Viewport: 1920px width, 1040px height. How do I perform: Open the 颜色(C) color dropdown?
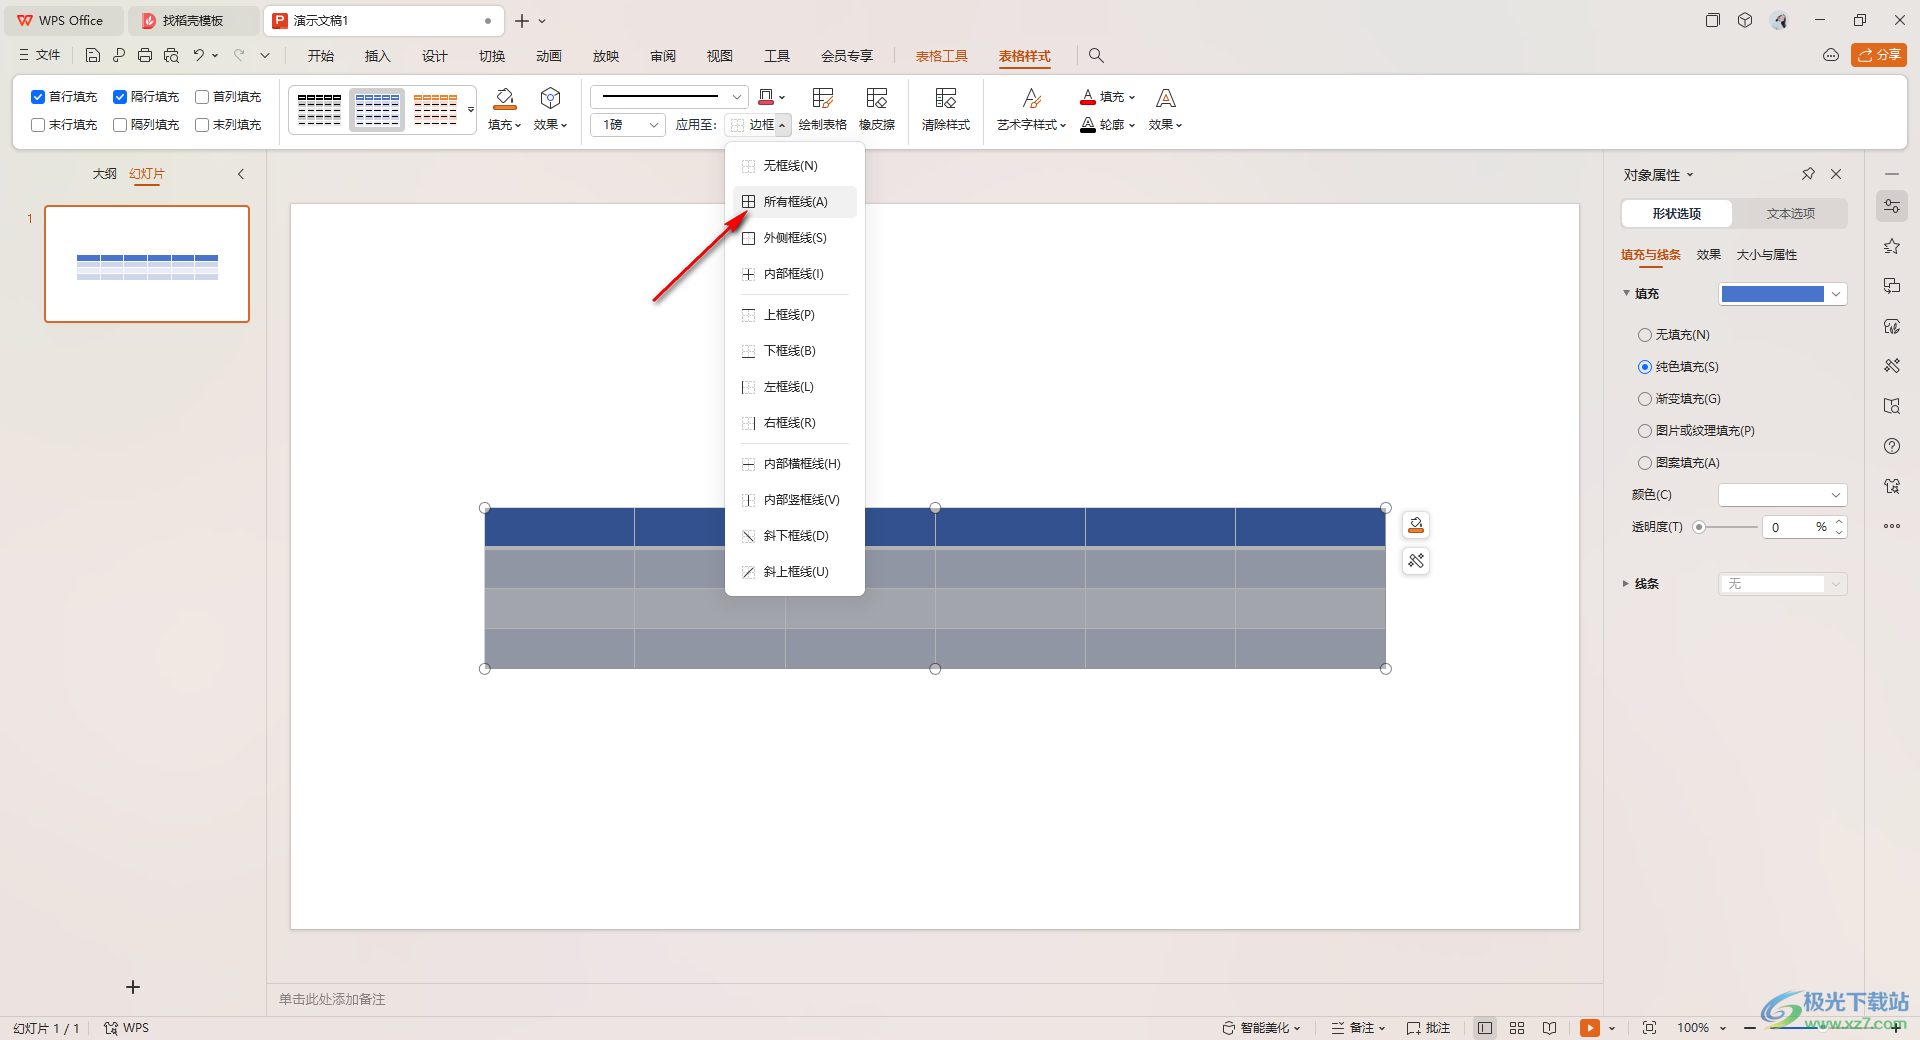point(1782,495)
